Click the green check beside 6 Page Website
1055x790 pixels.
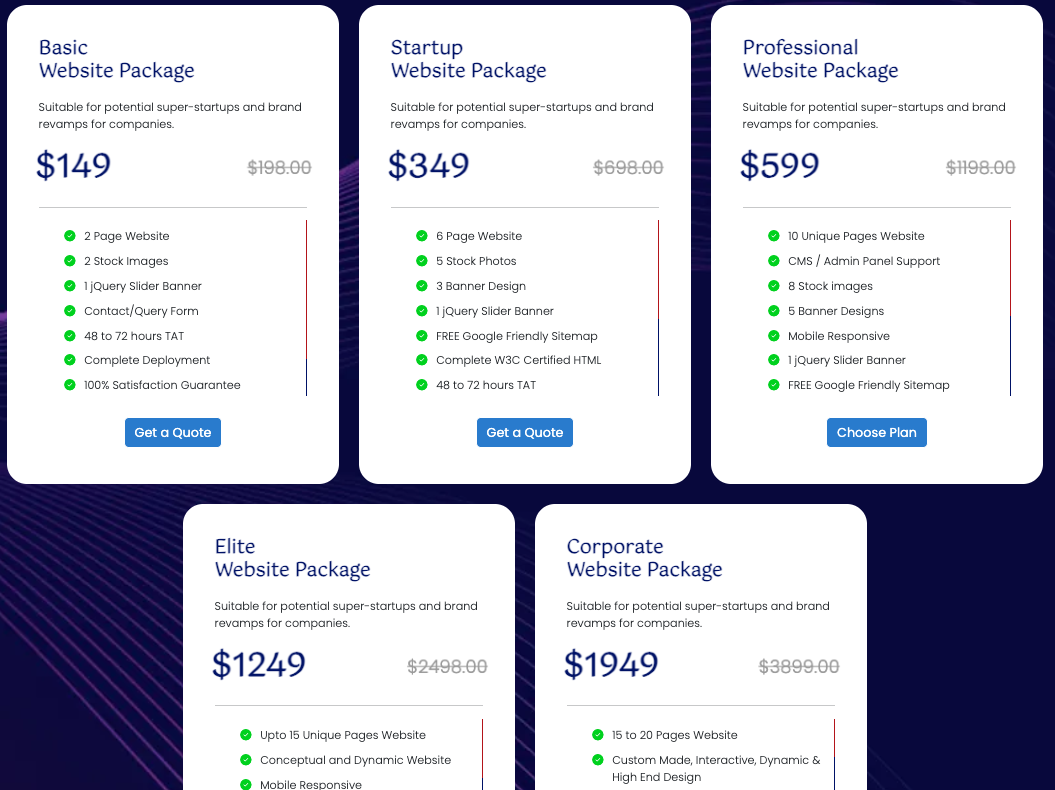(x=422, y=236)
